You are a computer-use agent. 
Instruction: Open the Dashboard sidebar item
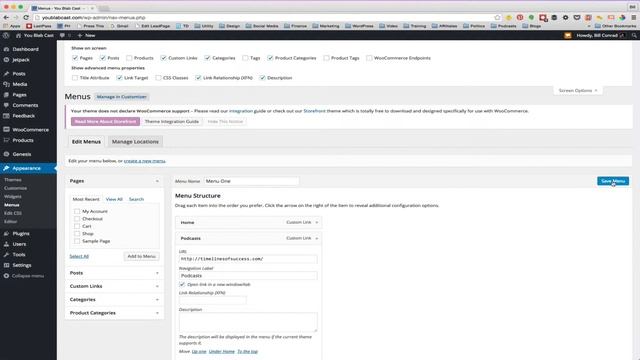(x=25, y=49)
